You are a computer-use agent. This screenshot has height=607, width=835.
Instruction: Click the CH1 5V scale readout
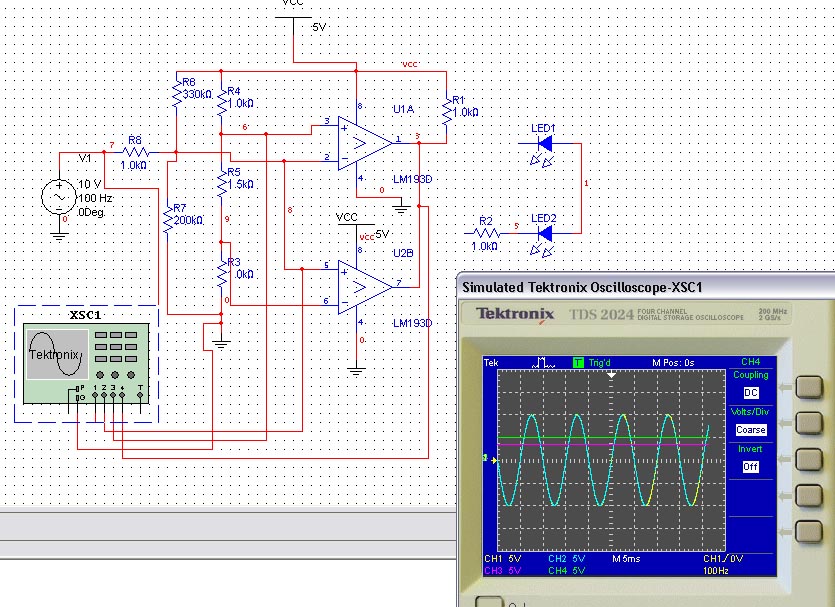click(502, 559)
